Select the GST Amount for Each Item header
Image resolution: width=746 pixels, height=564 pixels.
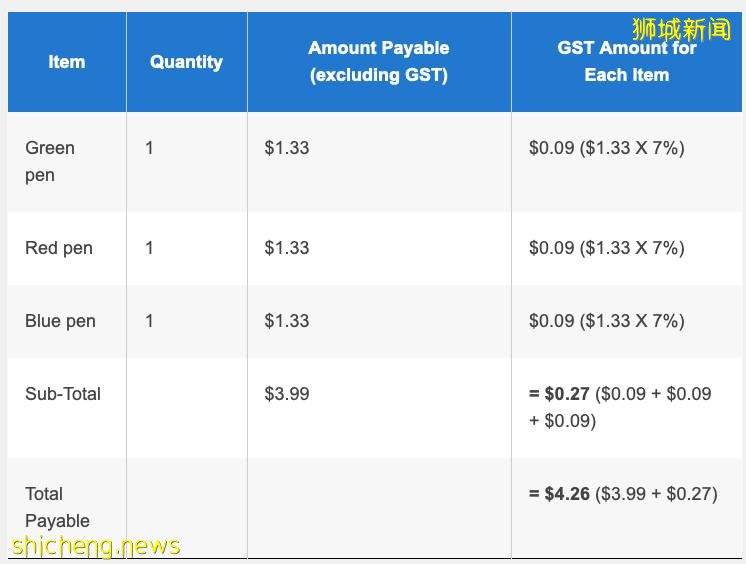tap(626, 62)
